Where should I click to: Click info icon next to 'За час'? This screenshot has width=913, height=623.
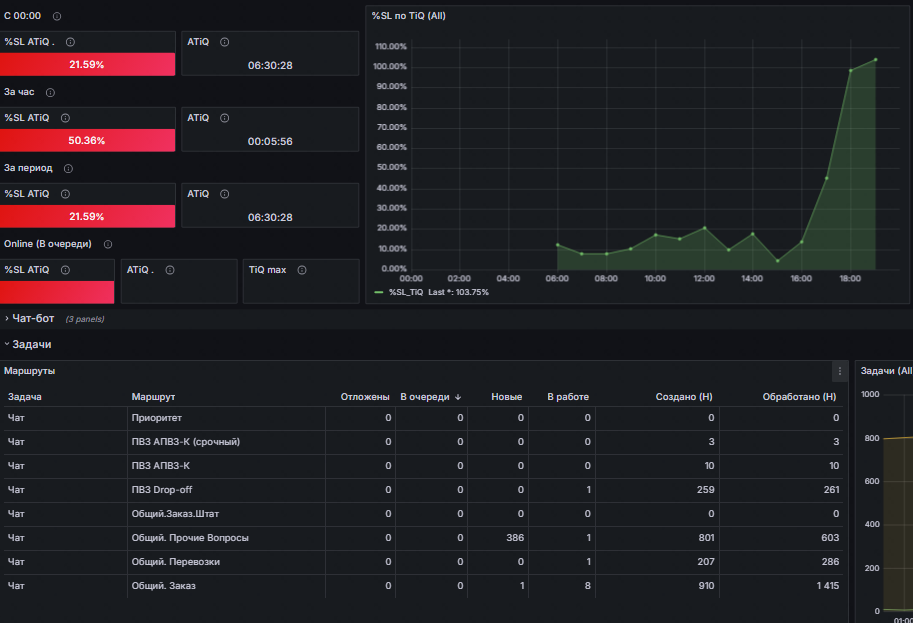51,93
